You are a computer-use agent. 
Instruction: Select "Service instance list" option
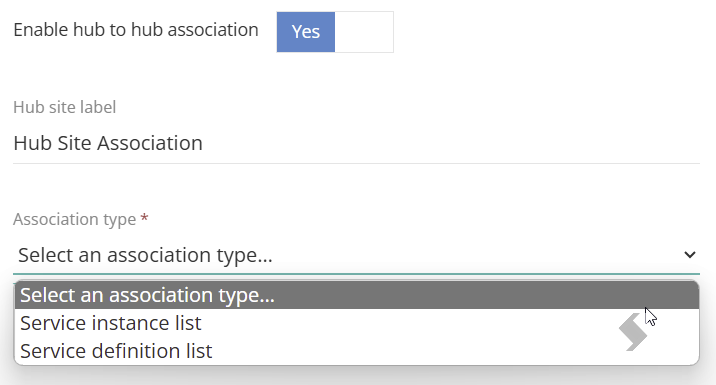[x=357, y=323]
